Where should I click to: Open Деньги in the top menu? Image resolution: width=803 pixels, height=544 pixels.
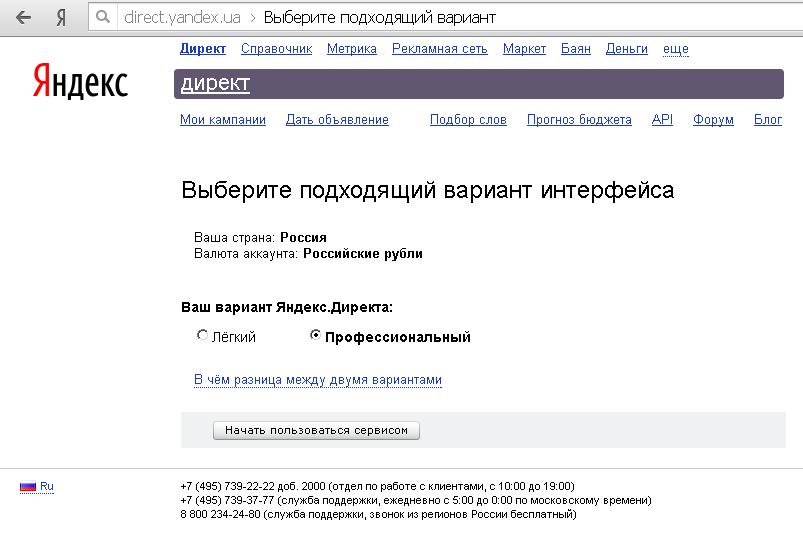pos(627,49)
